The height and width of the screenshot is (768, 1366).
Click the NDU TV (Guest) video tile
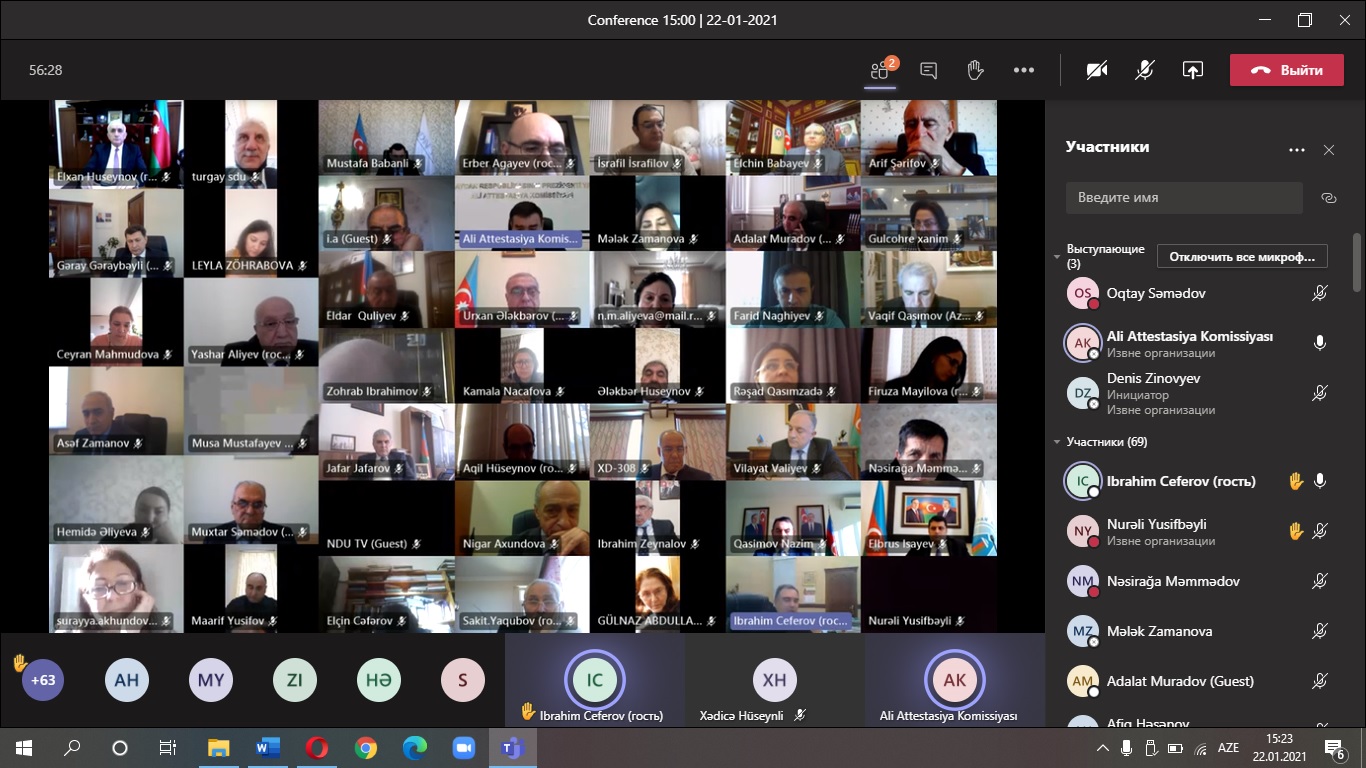point(387,518)
